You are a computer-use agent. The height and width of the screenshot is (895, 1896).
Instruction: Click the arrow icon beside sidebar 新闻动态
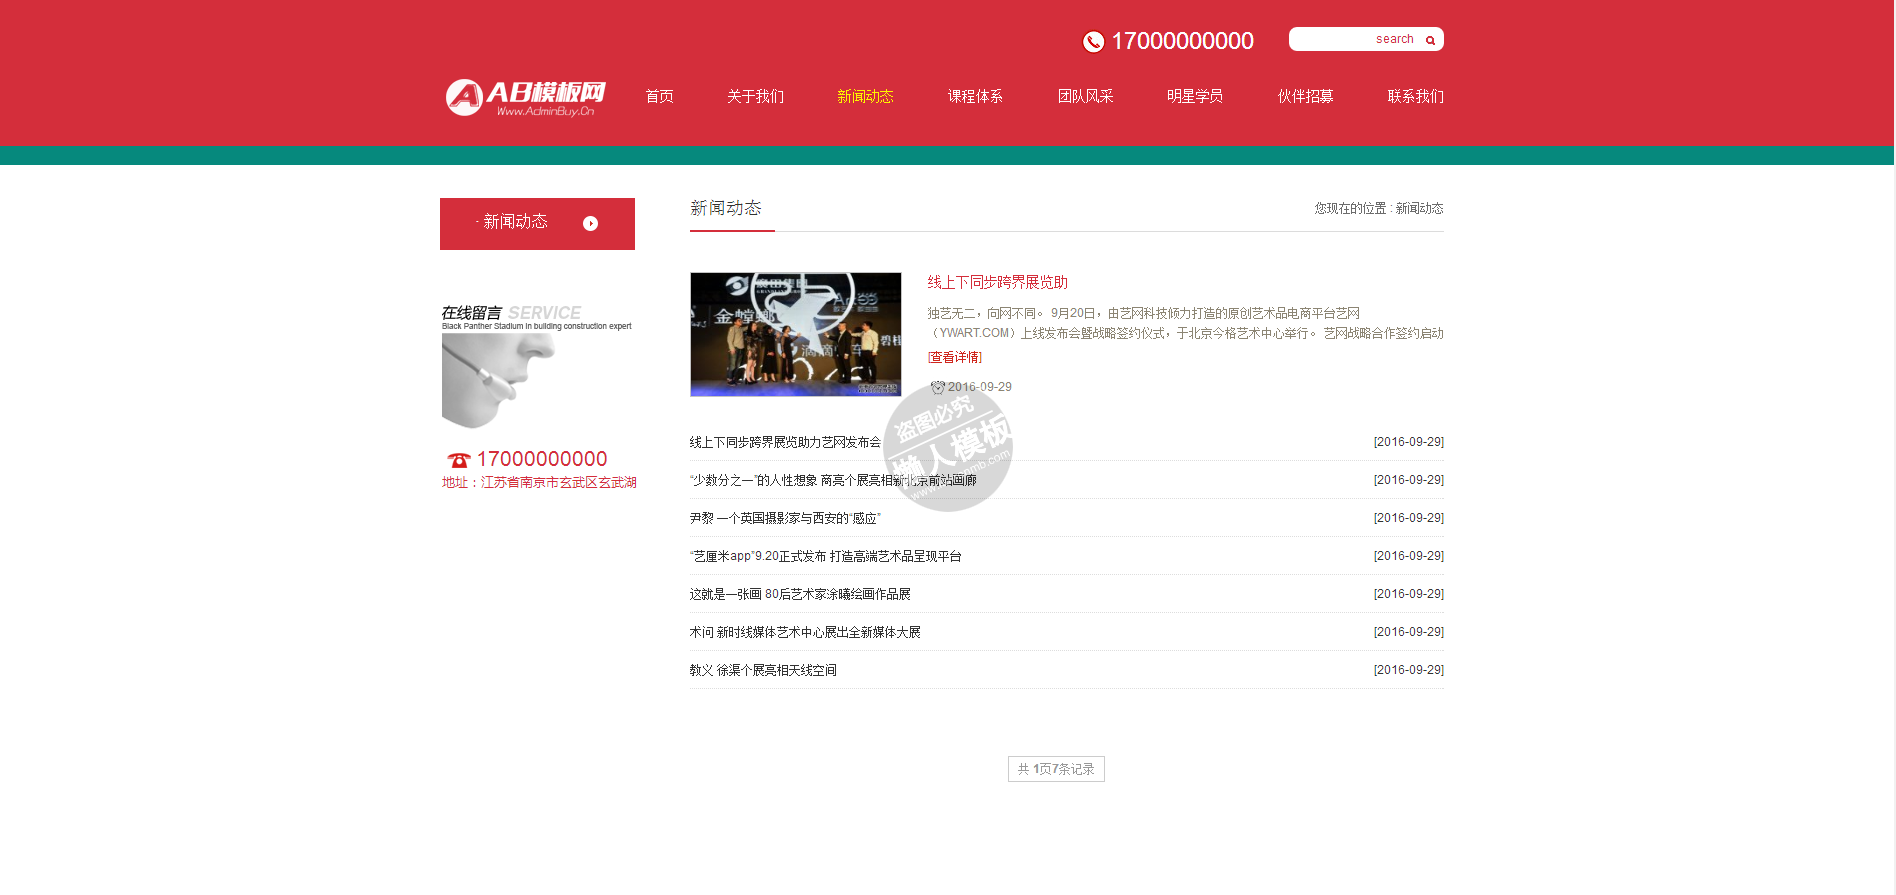[x=590, y=223]
